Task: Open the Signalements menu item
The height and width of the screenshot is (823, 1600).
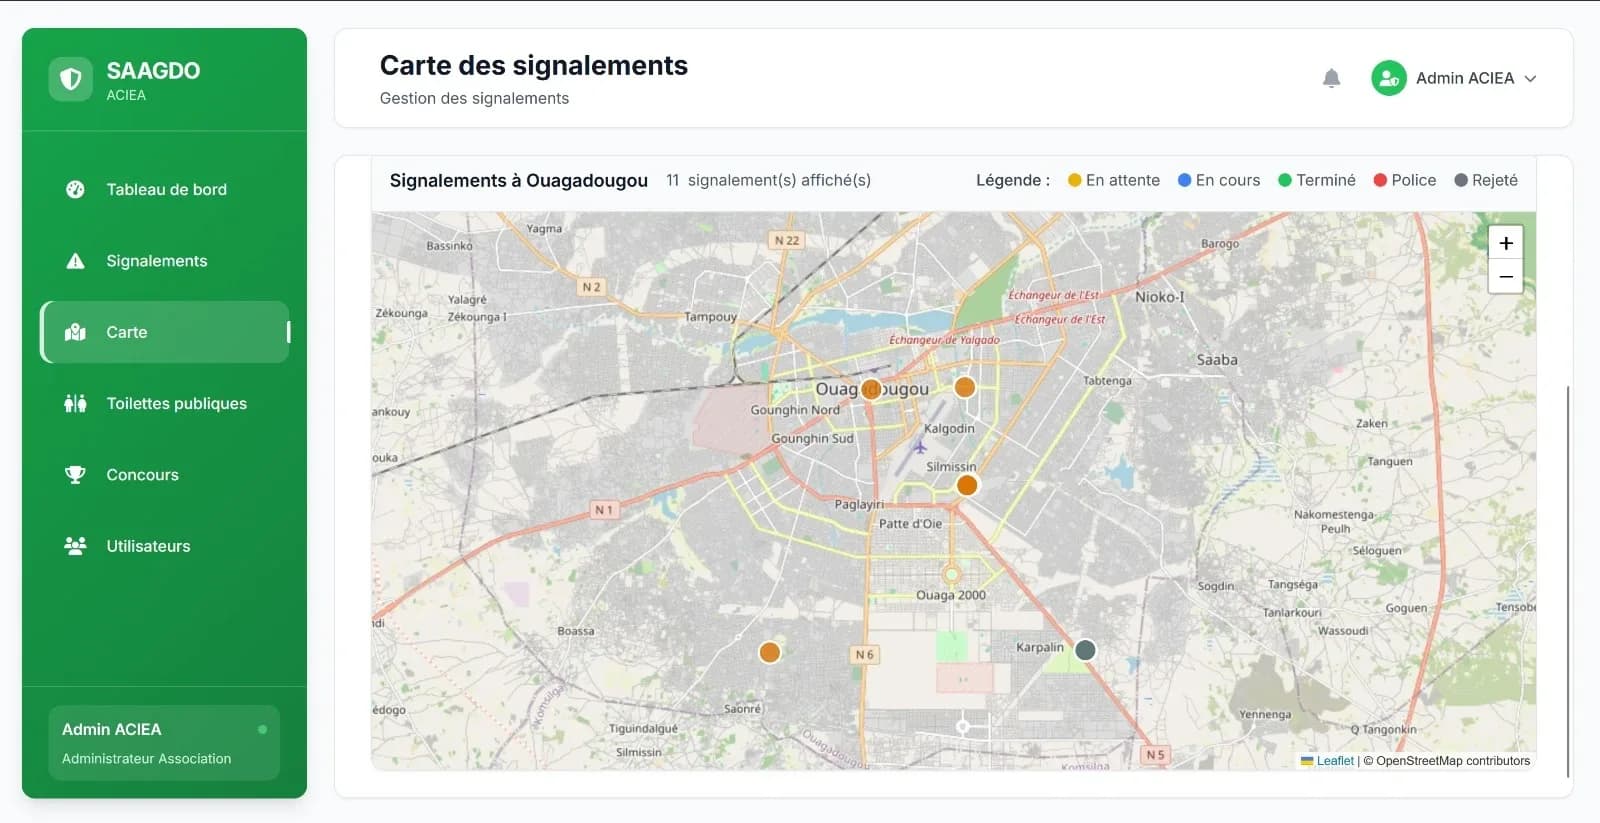Action: (x=165, y=261)
